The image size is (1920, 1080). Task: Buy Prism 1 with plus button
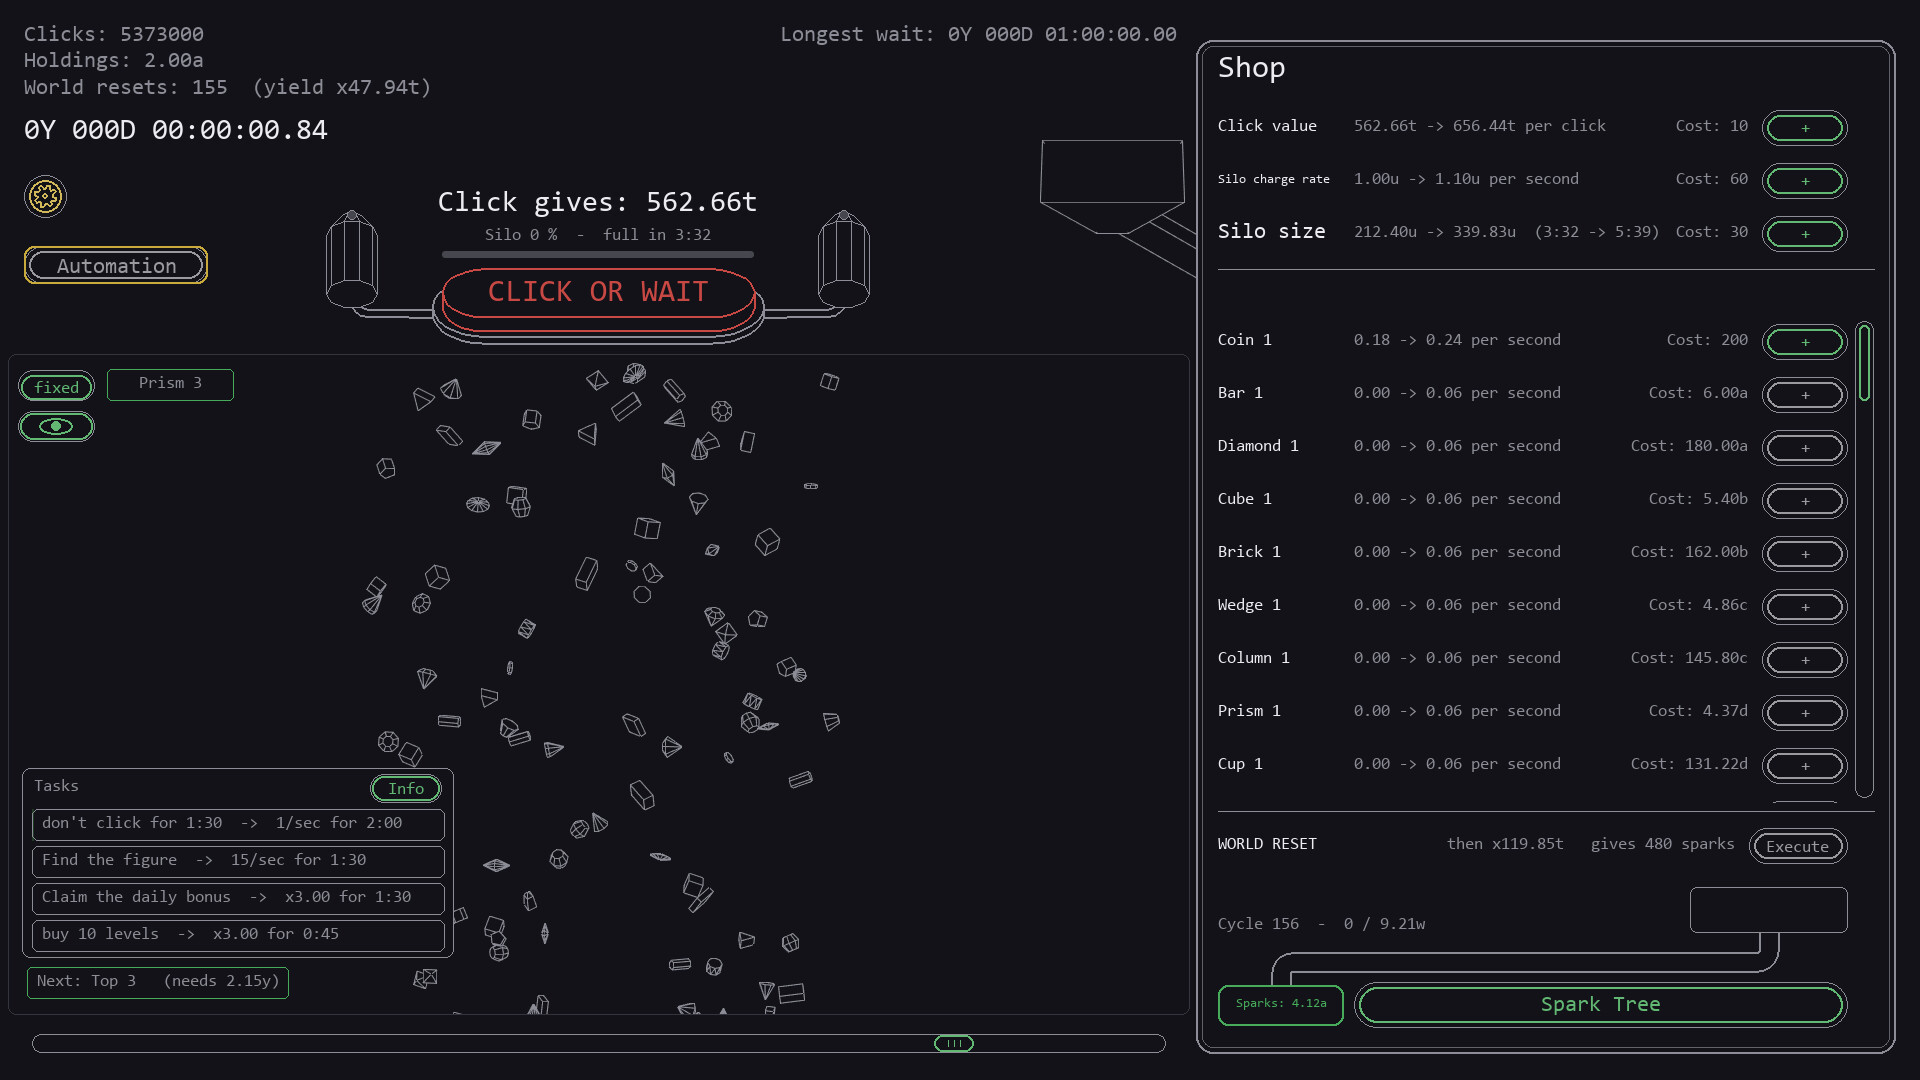coord(1804,713)
